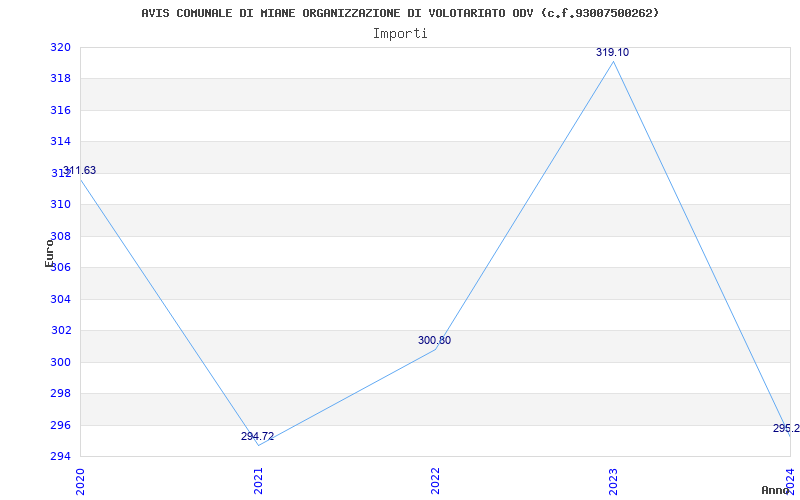Click the 298 y-axis value
800x500 pixels.
(x=60, y=393)
